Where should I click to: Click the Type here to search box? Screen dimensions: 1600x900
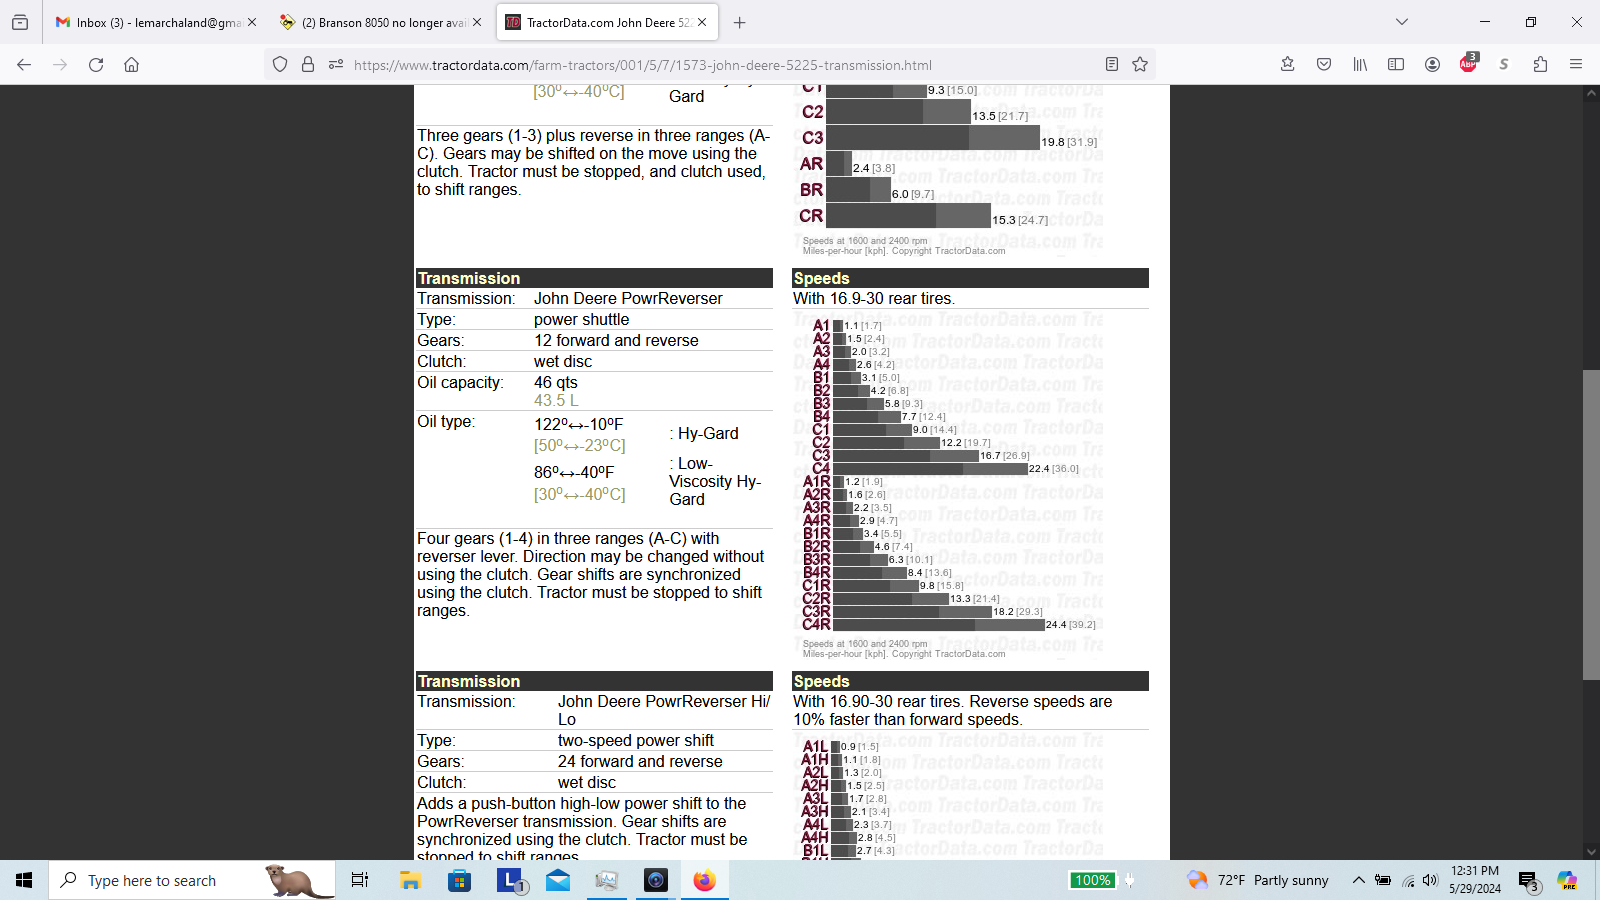point(192,880)
